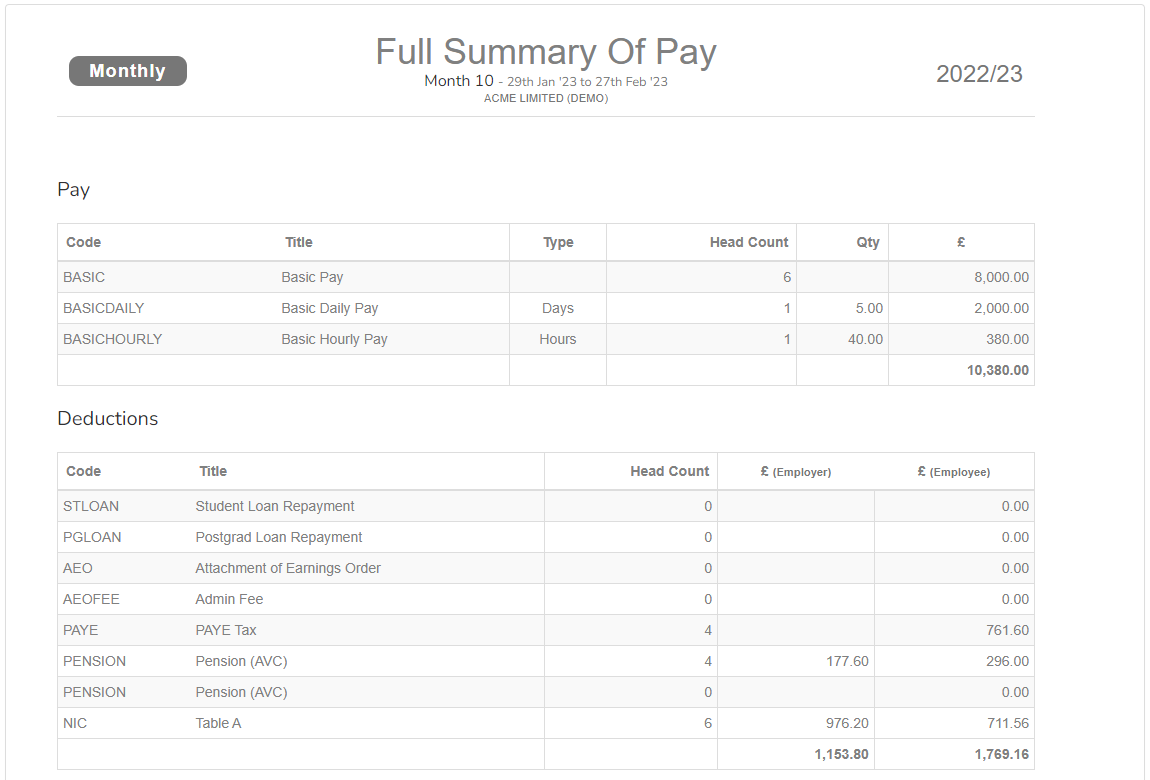The width and height of the screenshot is (1150, 780).
Task: Click the ACME LIMITED (DEMO) company name
Action: [545, 98]
